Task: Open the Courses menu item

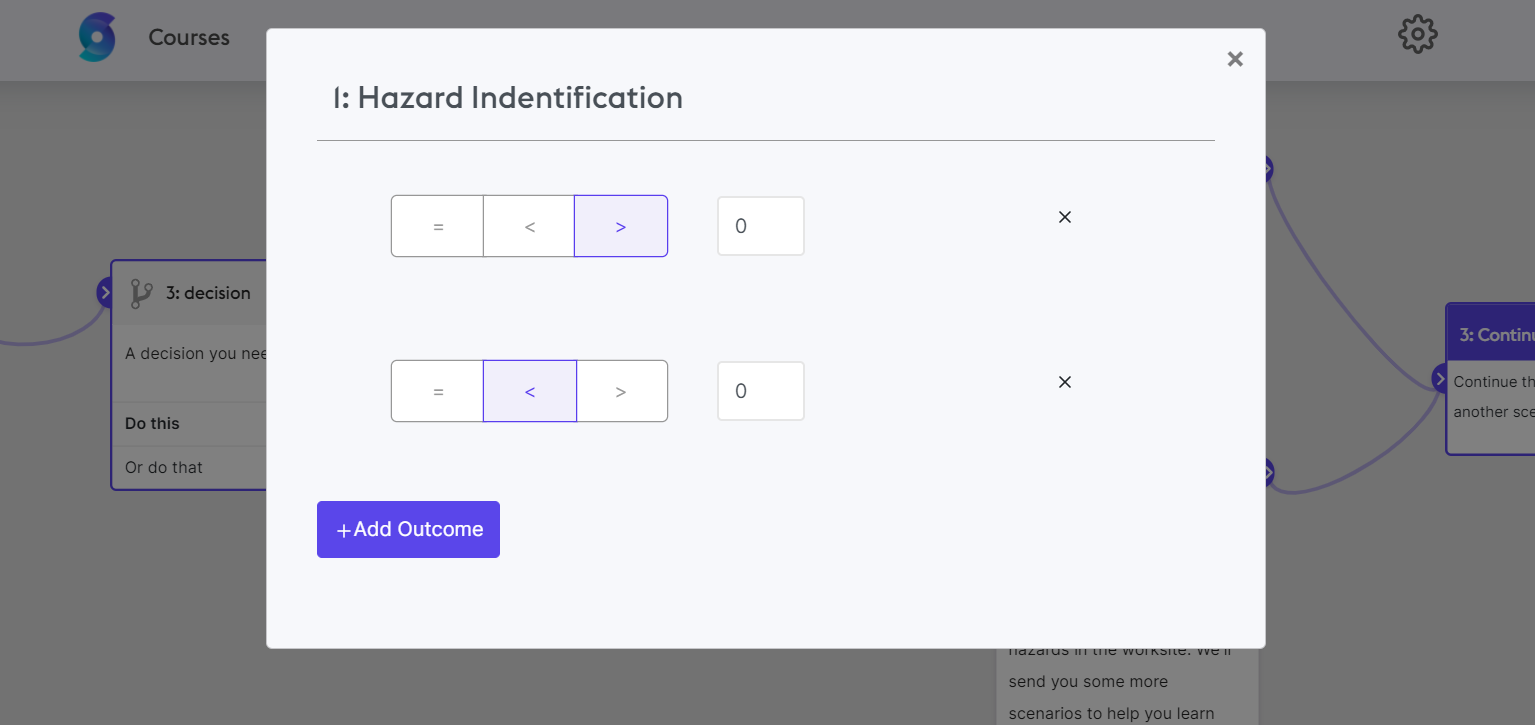Action: pos(189,37)
